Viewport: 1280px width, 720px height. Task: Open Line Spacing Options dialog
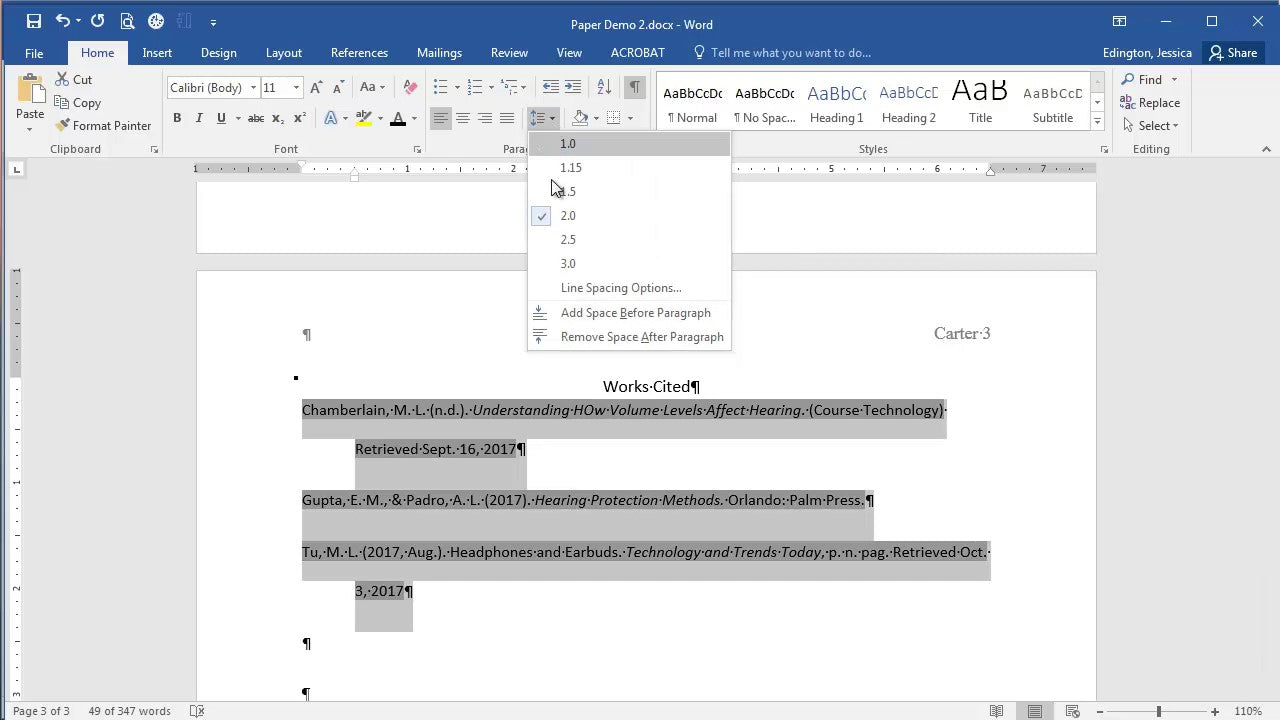pyautogui.click(x=620, y=288)
